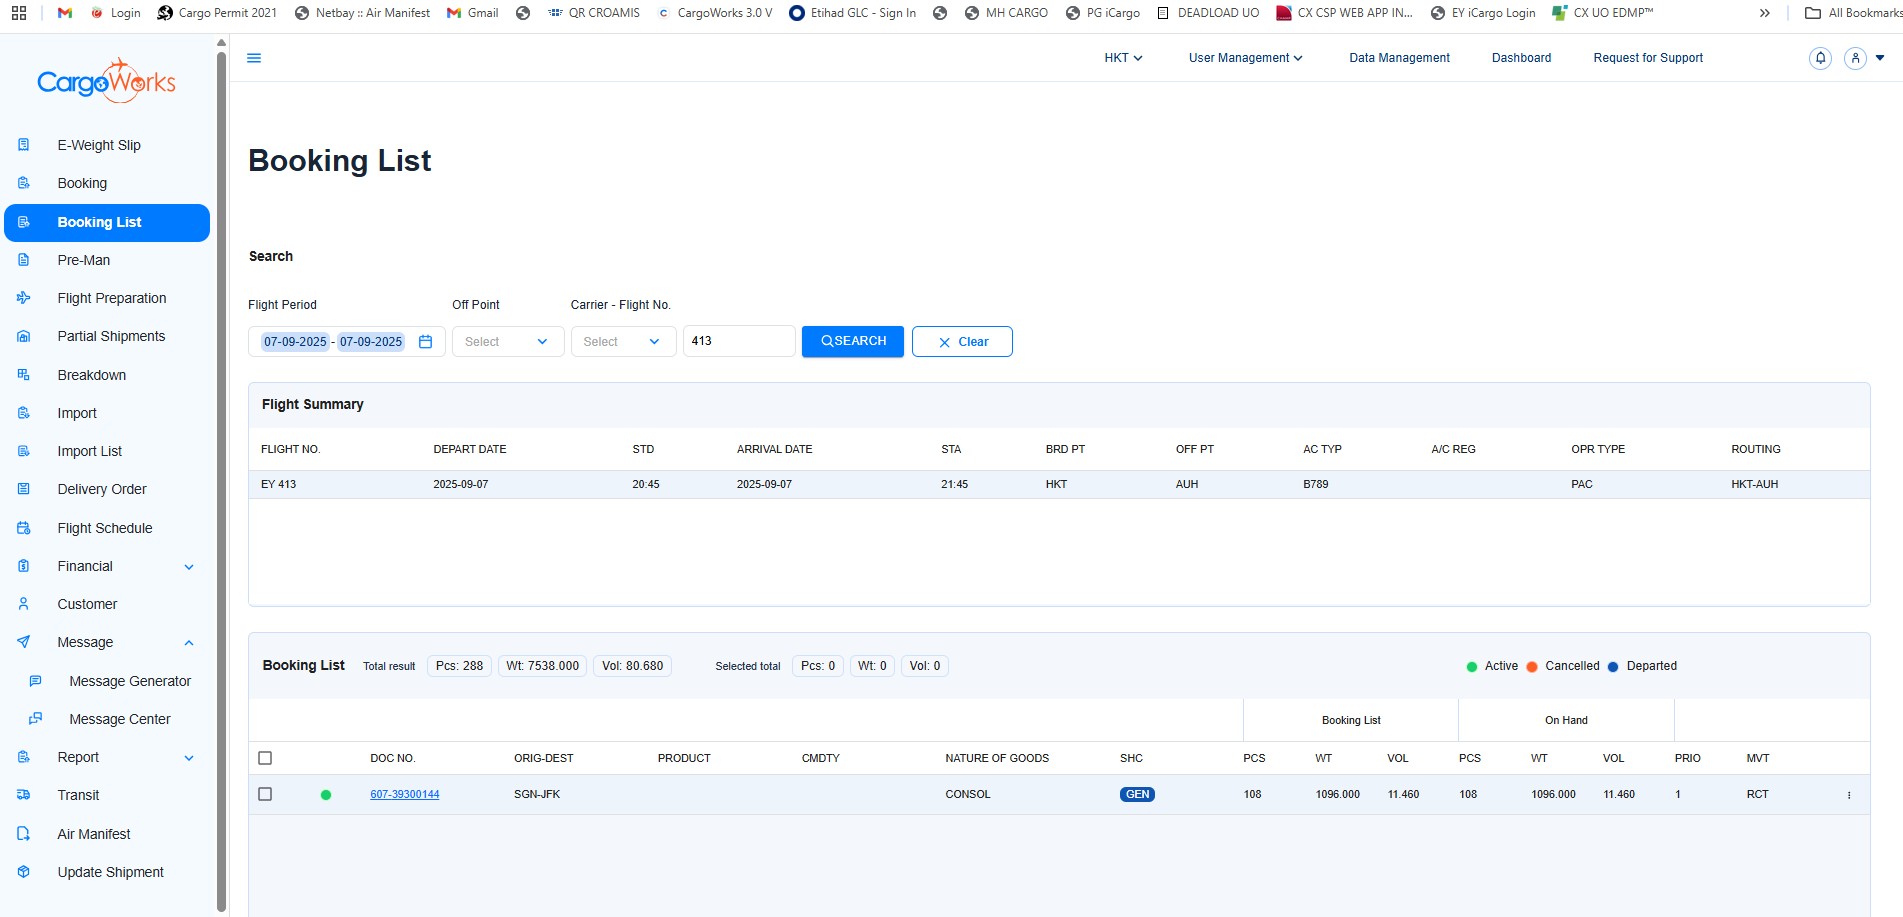Expand the Financial sidebar submenu

click(189, 567)
